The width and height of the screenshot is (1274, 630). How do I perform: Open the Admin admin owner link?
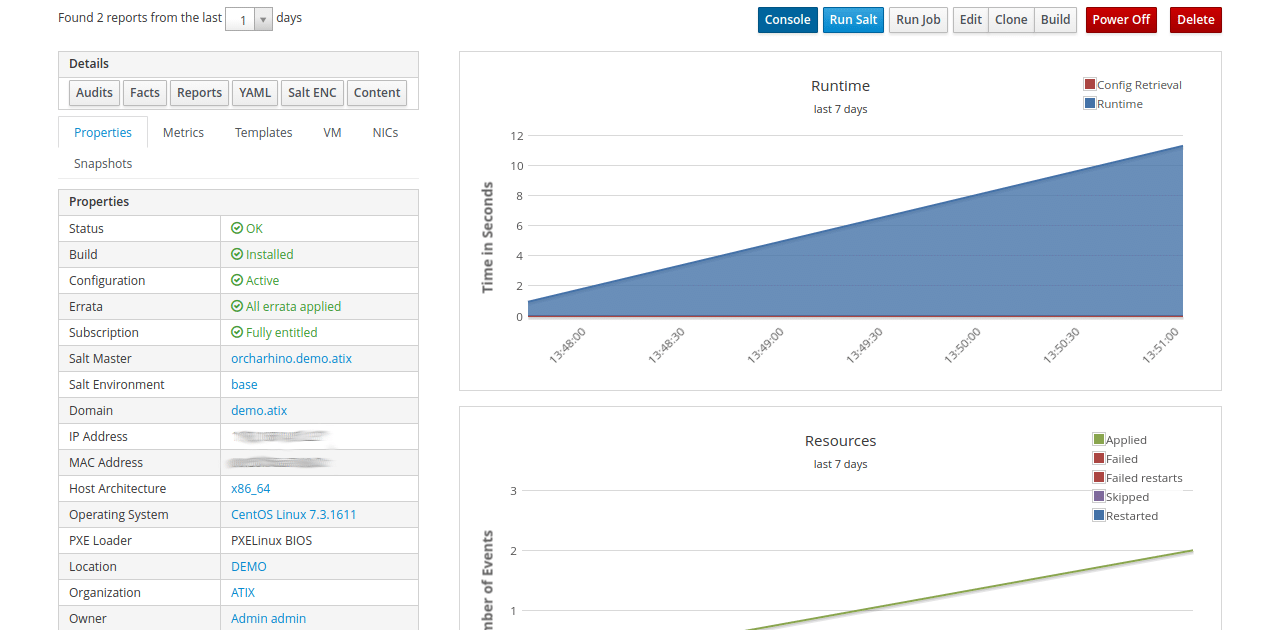coord(268,618)
